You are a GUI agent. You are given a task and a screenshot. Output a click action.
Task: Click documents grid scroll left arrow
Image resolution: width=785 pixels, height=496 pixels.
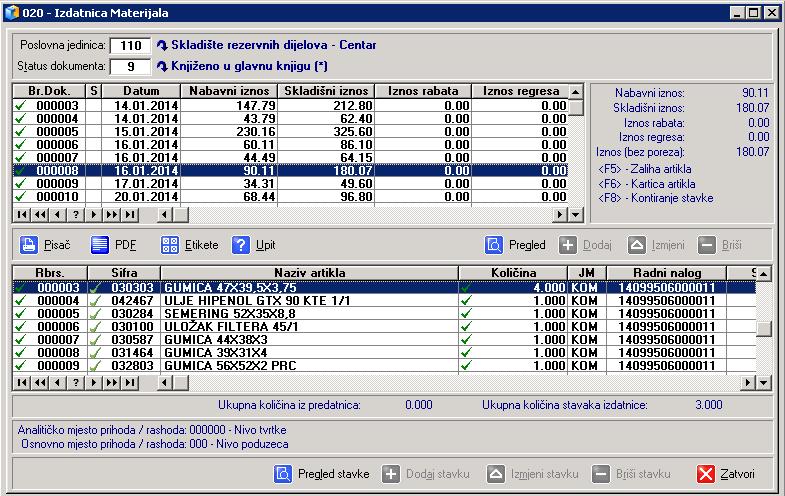[164, 215]
